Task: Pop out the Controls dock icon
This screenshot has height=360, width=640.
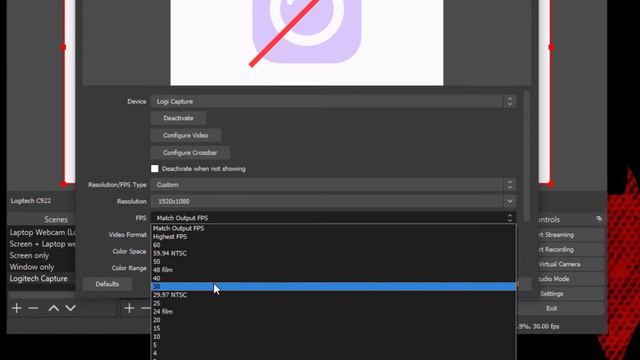Action: click(x=599, y=220)
